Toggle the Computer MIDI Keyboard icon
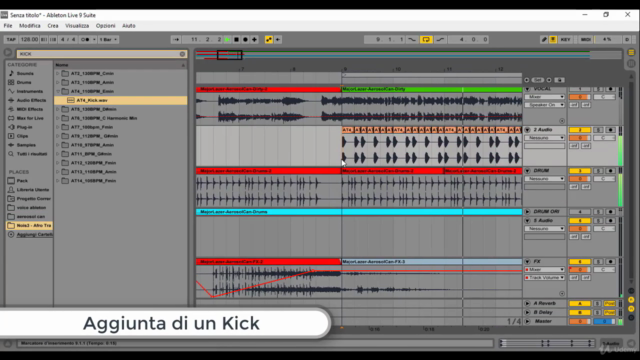 tap(553, 40)
